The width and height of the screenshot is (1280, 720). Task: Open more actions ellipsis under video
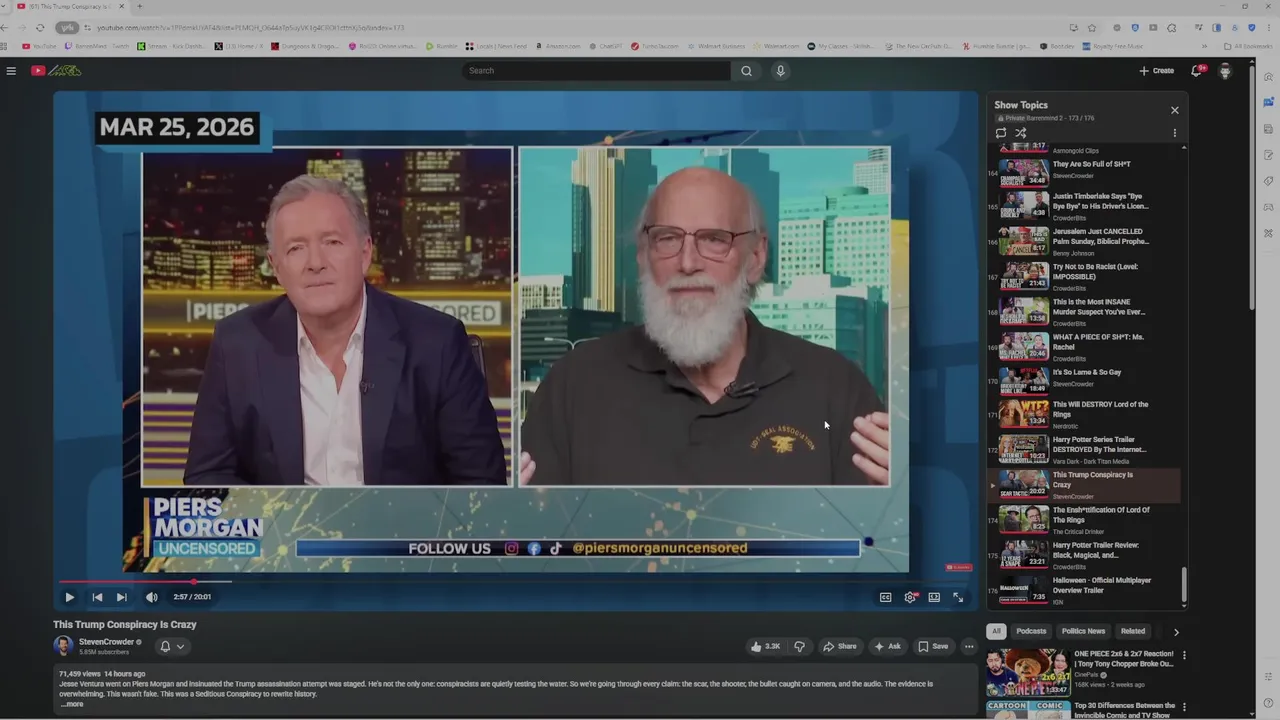point(969,646)
